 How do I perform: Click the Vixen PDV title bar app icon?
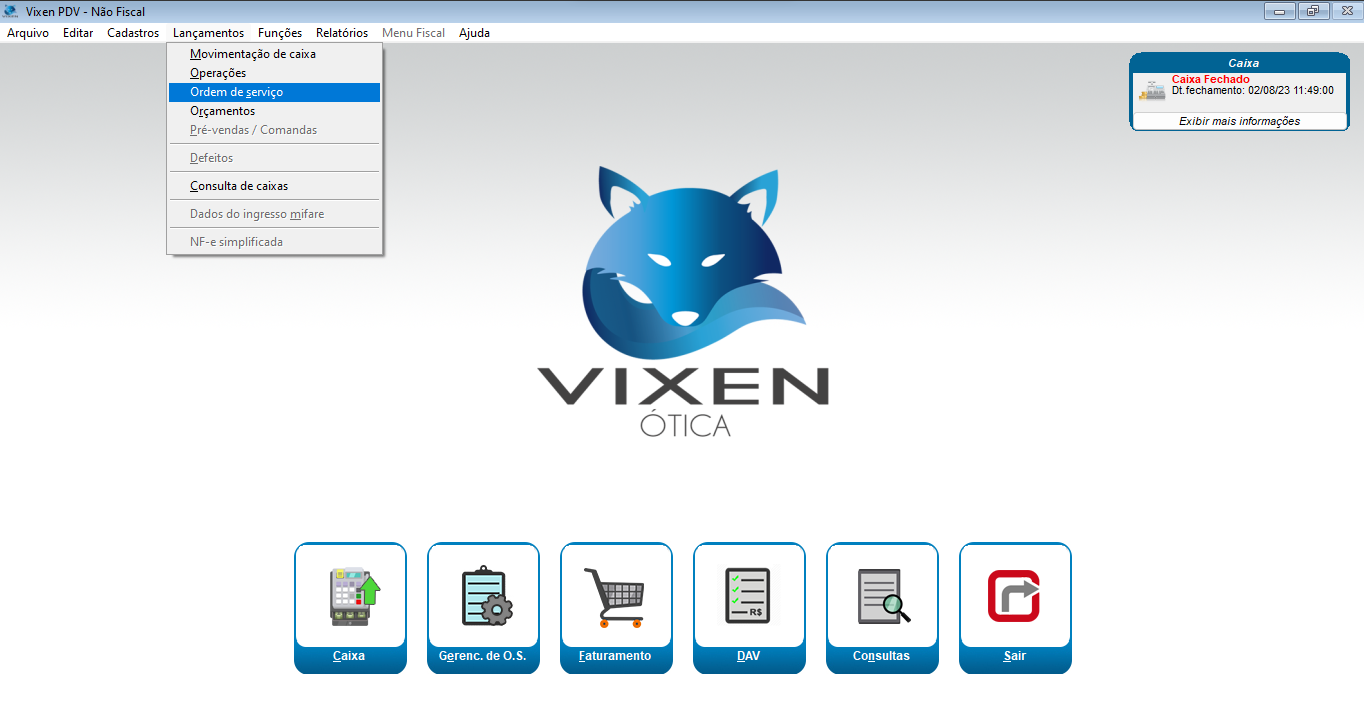pyautogui.click(x=11, y=11)
